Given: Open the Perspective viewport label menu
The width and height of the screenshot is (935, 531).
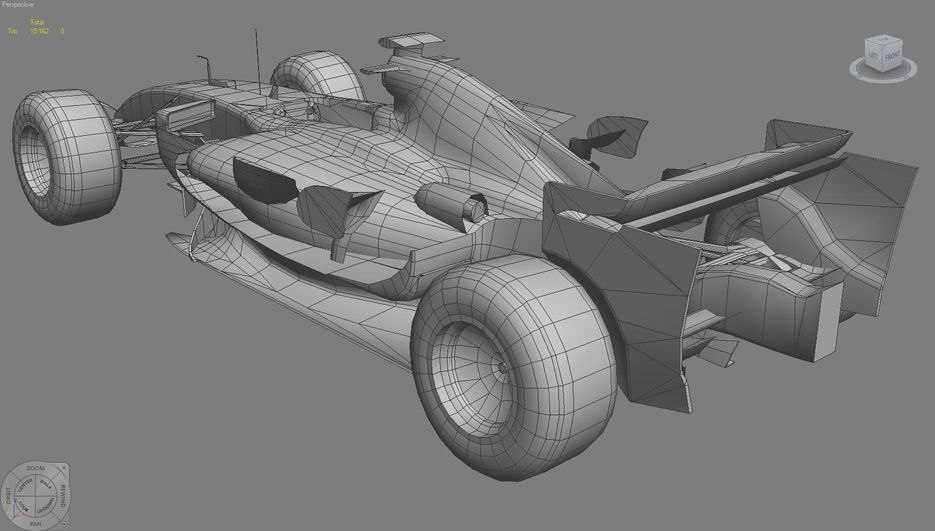Looking at the screenshot, I should pyautogui.click(x=20, y=5).
